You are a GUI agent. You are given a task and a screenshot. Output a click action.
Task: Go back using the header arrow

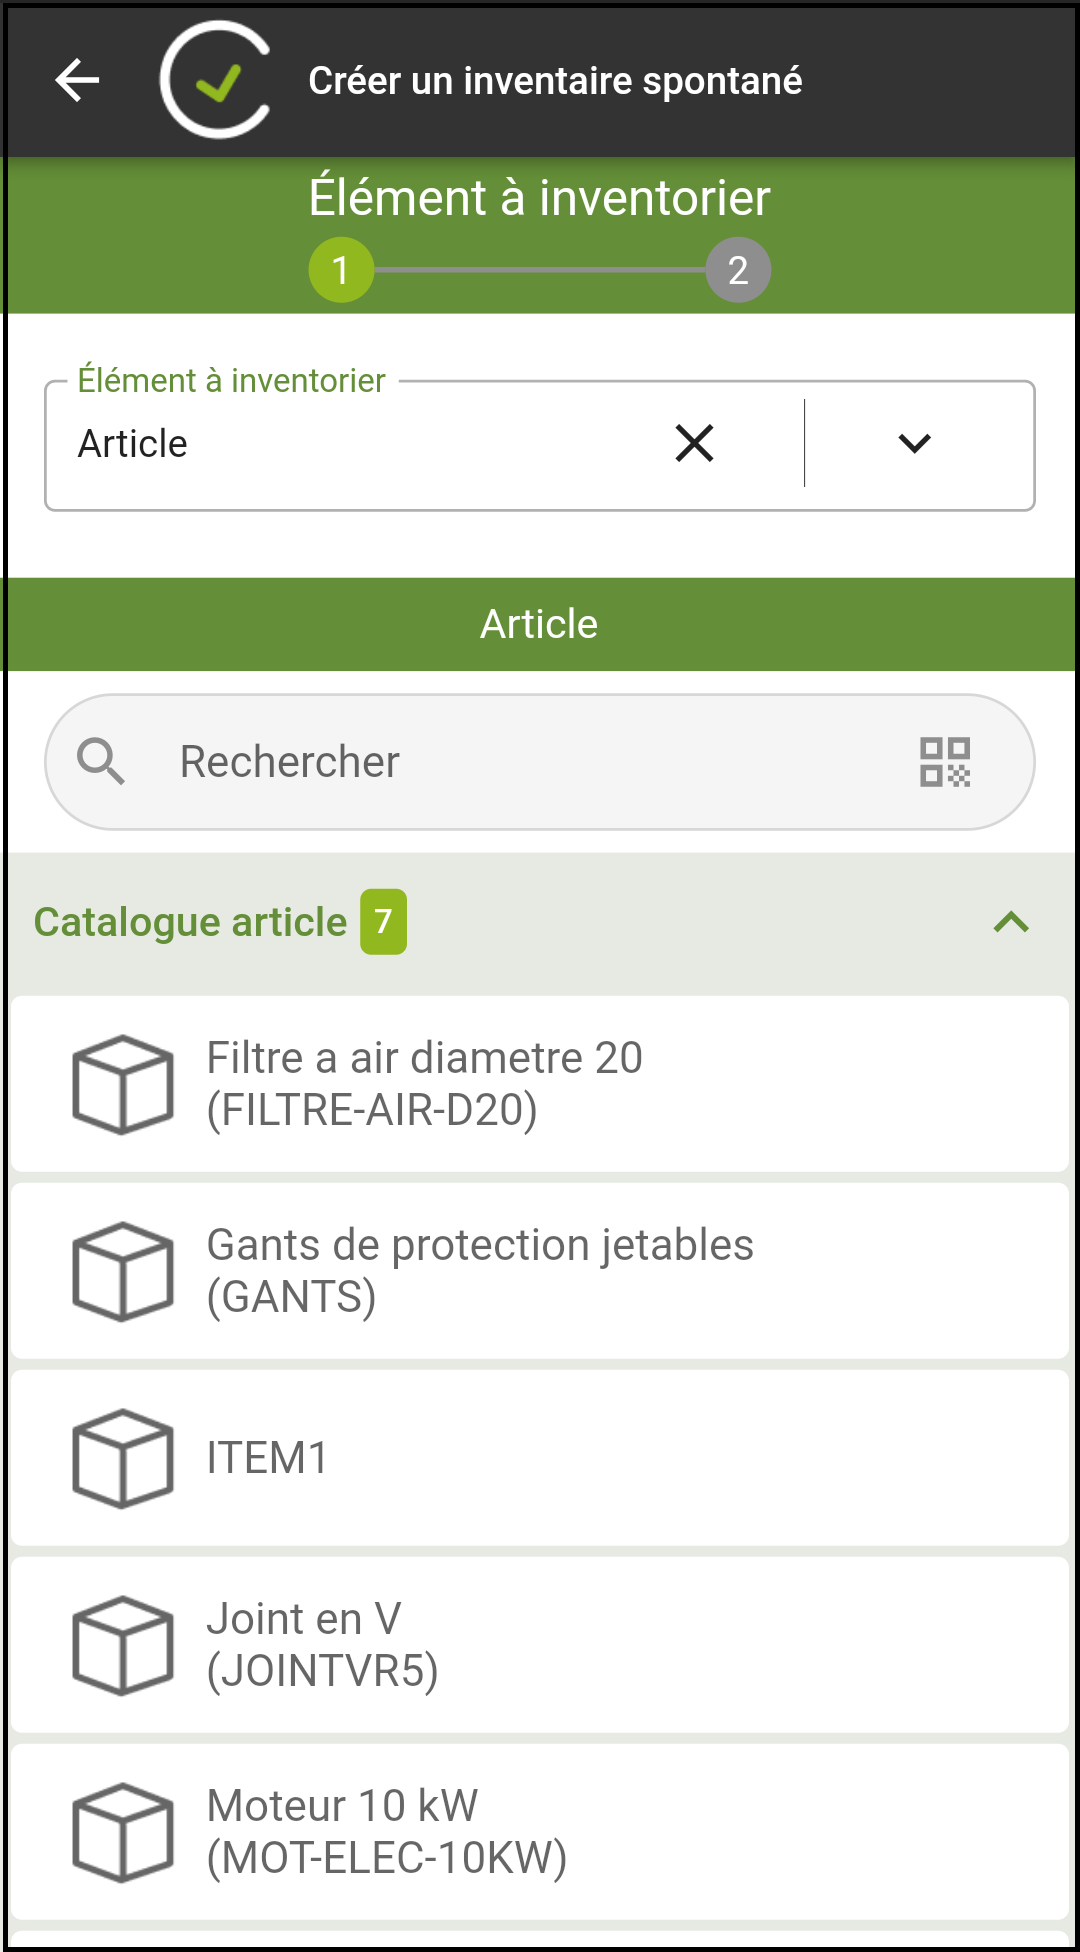tap(77, 80)
